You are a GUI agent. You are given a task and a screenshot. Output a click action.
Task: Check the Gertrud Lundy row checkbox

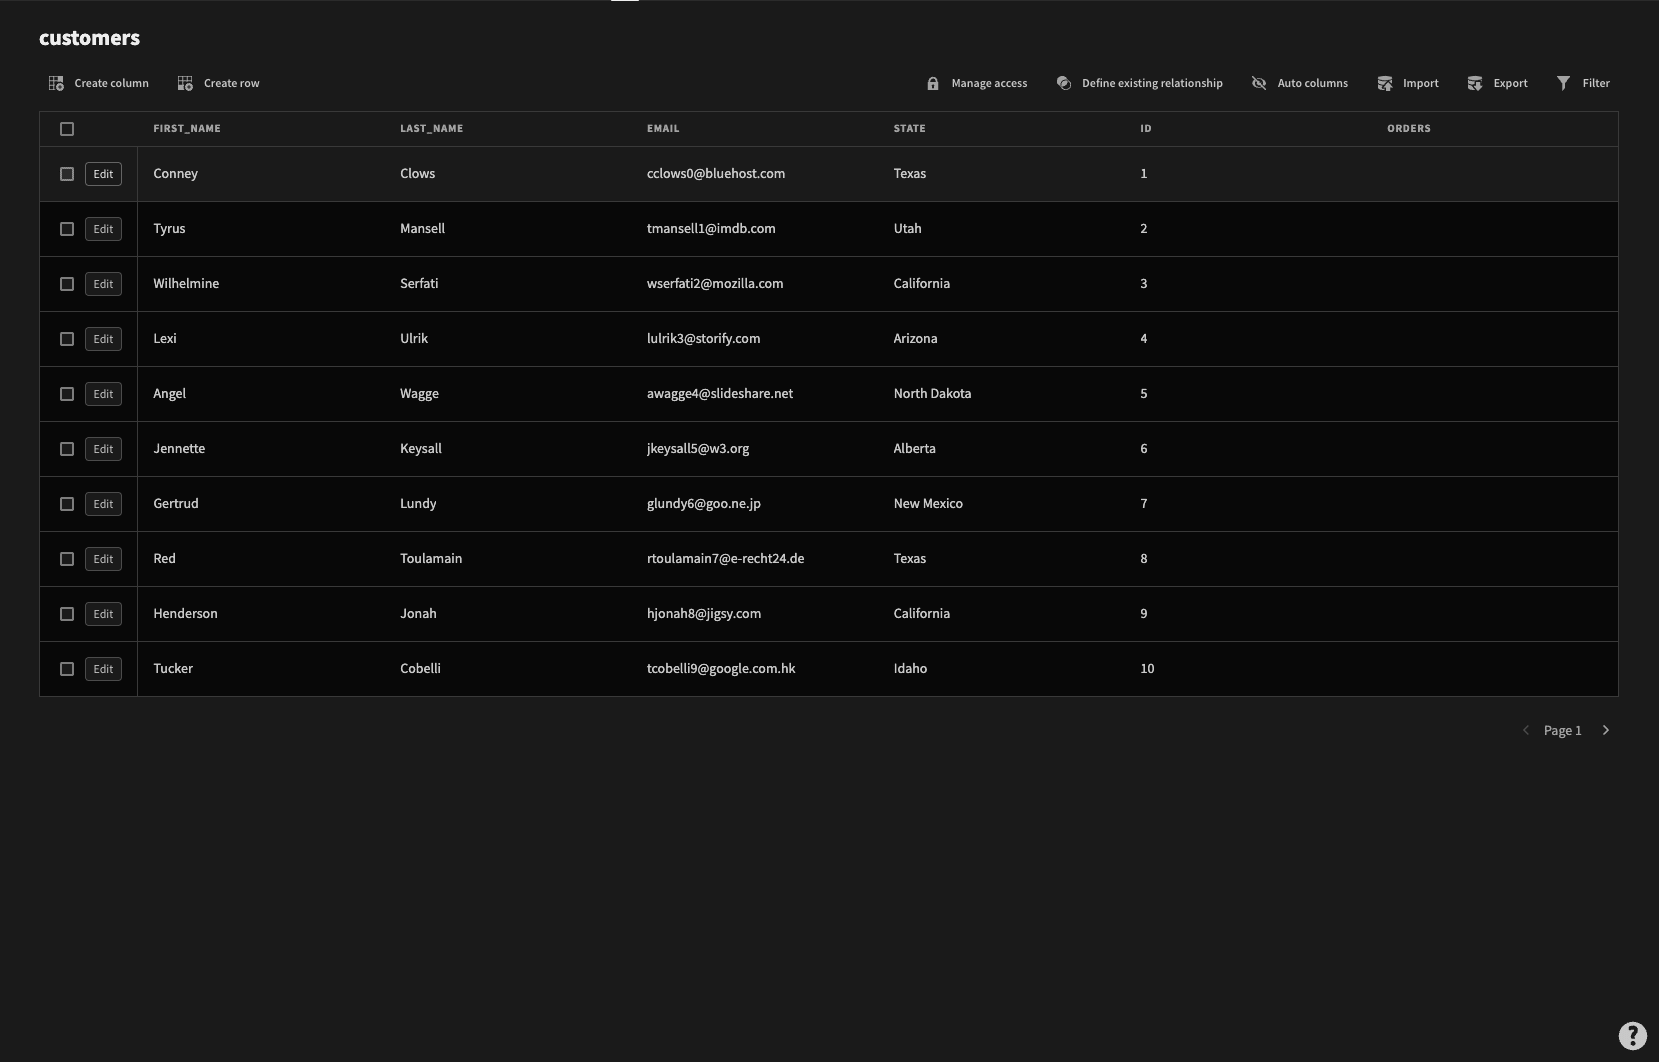(x=67, y=504)
